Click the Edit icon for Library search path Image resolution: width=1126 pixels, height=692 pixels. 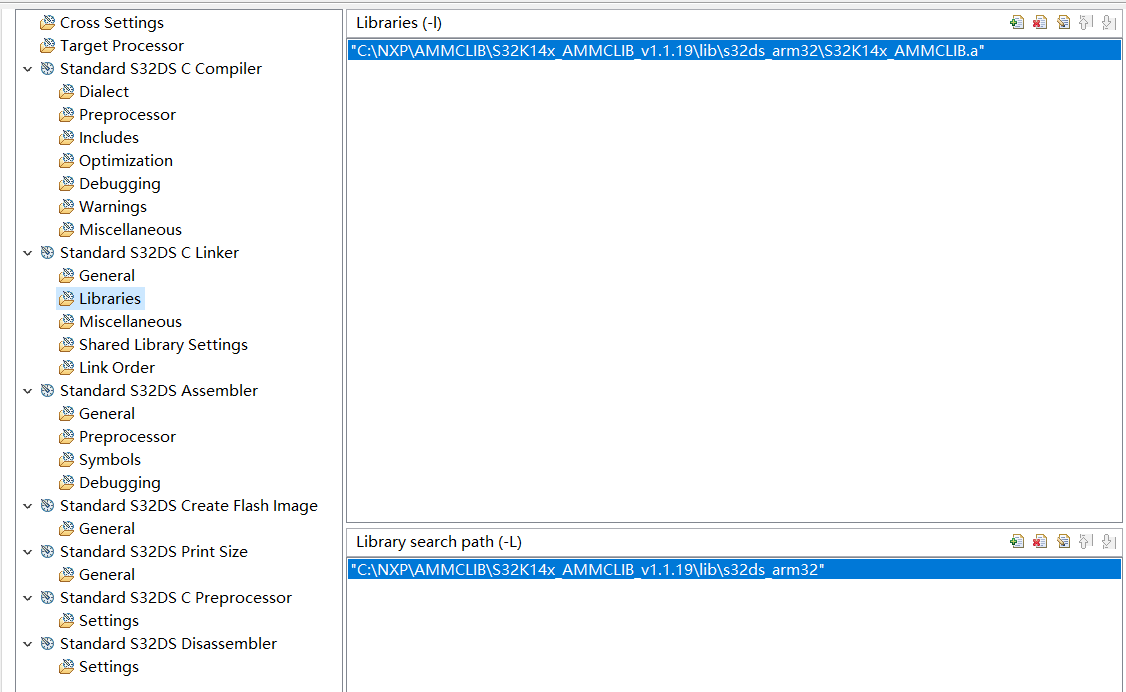pos(1063,541)
